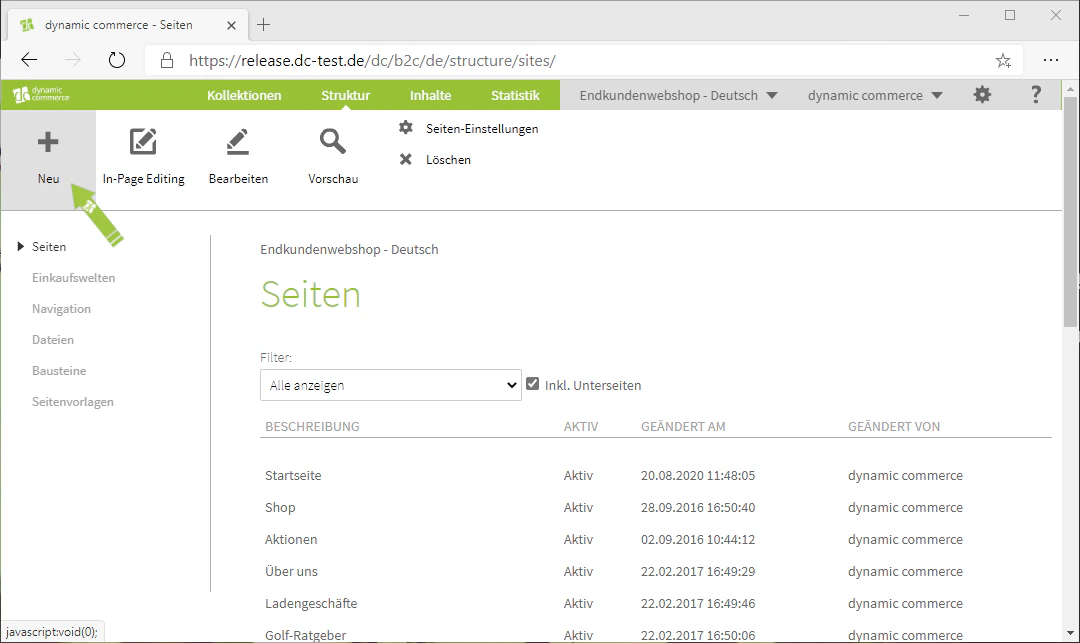Go to Statistik menu

pyautogui.click(x=515, y=96)
